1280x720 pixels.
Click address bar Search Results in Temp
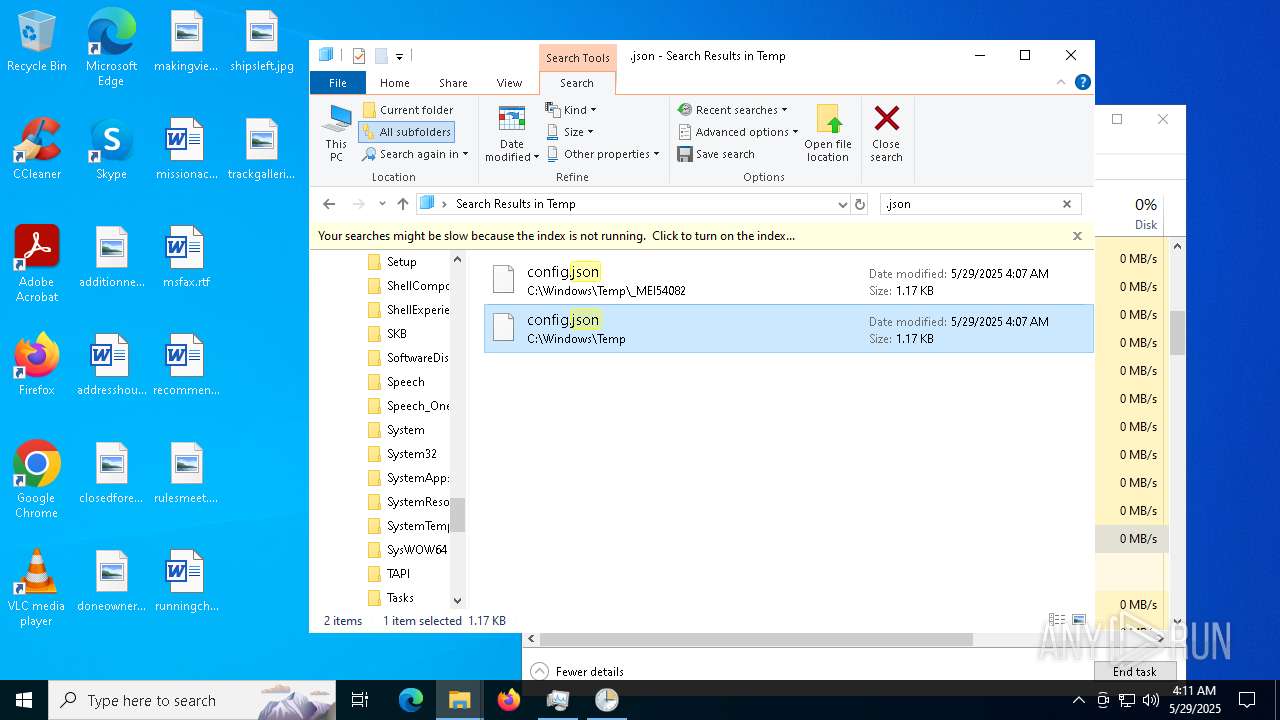[x=515, y=204]
